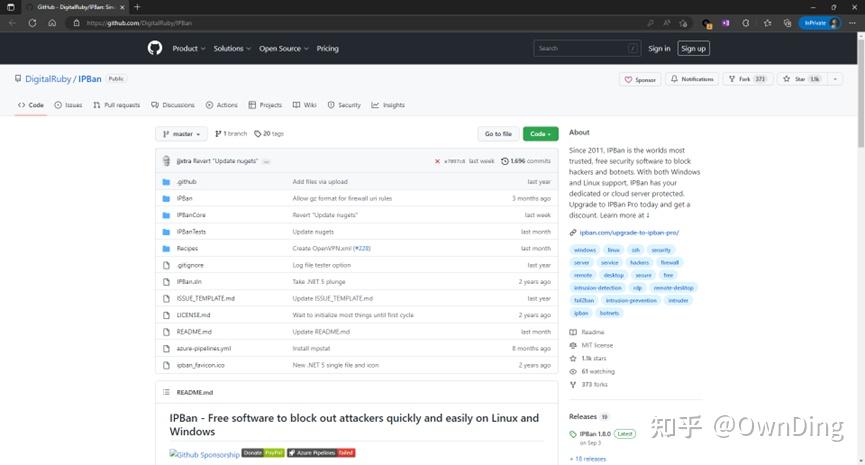The image size is (865, 465).
Task: Switch to the Discussions tab
Action: tap(173, 105)
